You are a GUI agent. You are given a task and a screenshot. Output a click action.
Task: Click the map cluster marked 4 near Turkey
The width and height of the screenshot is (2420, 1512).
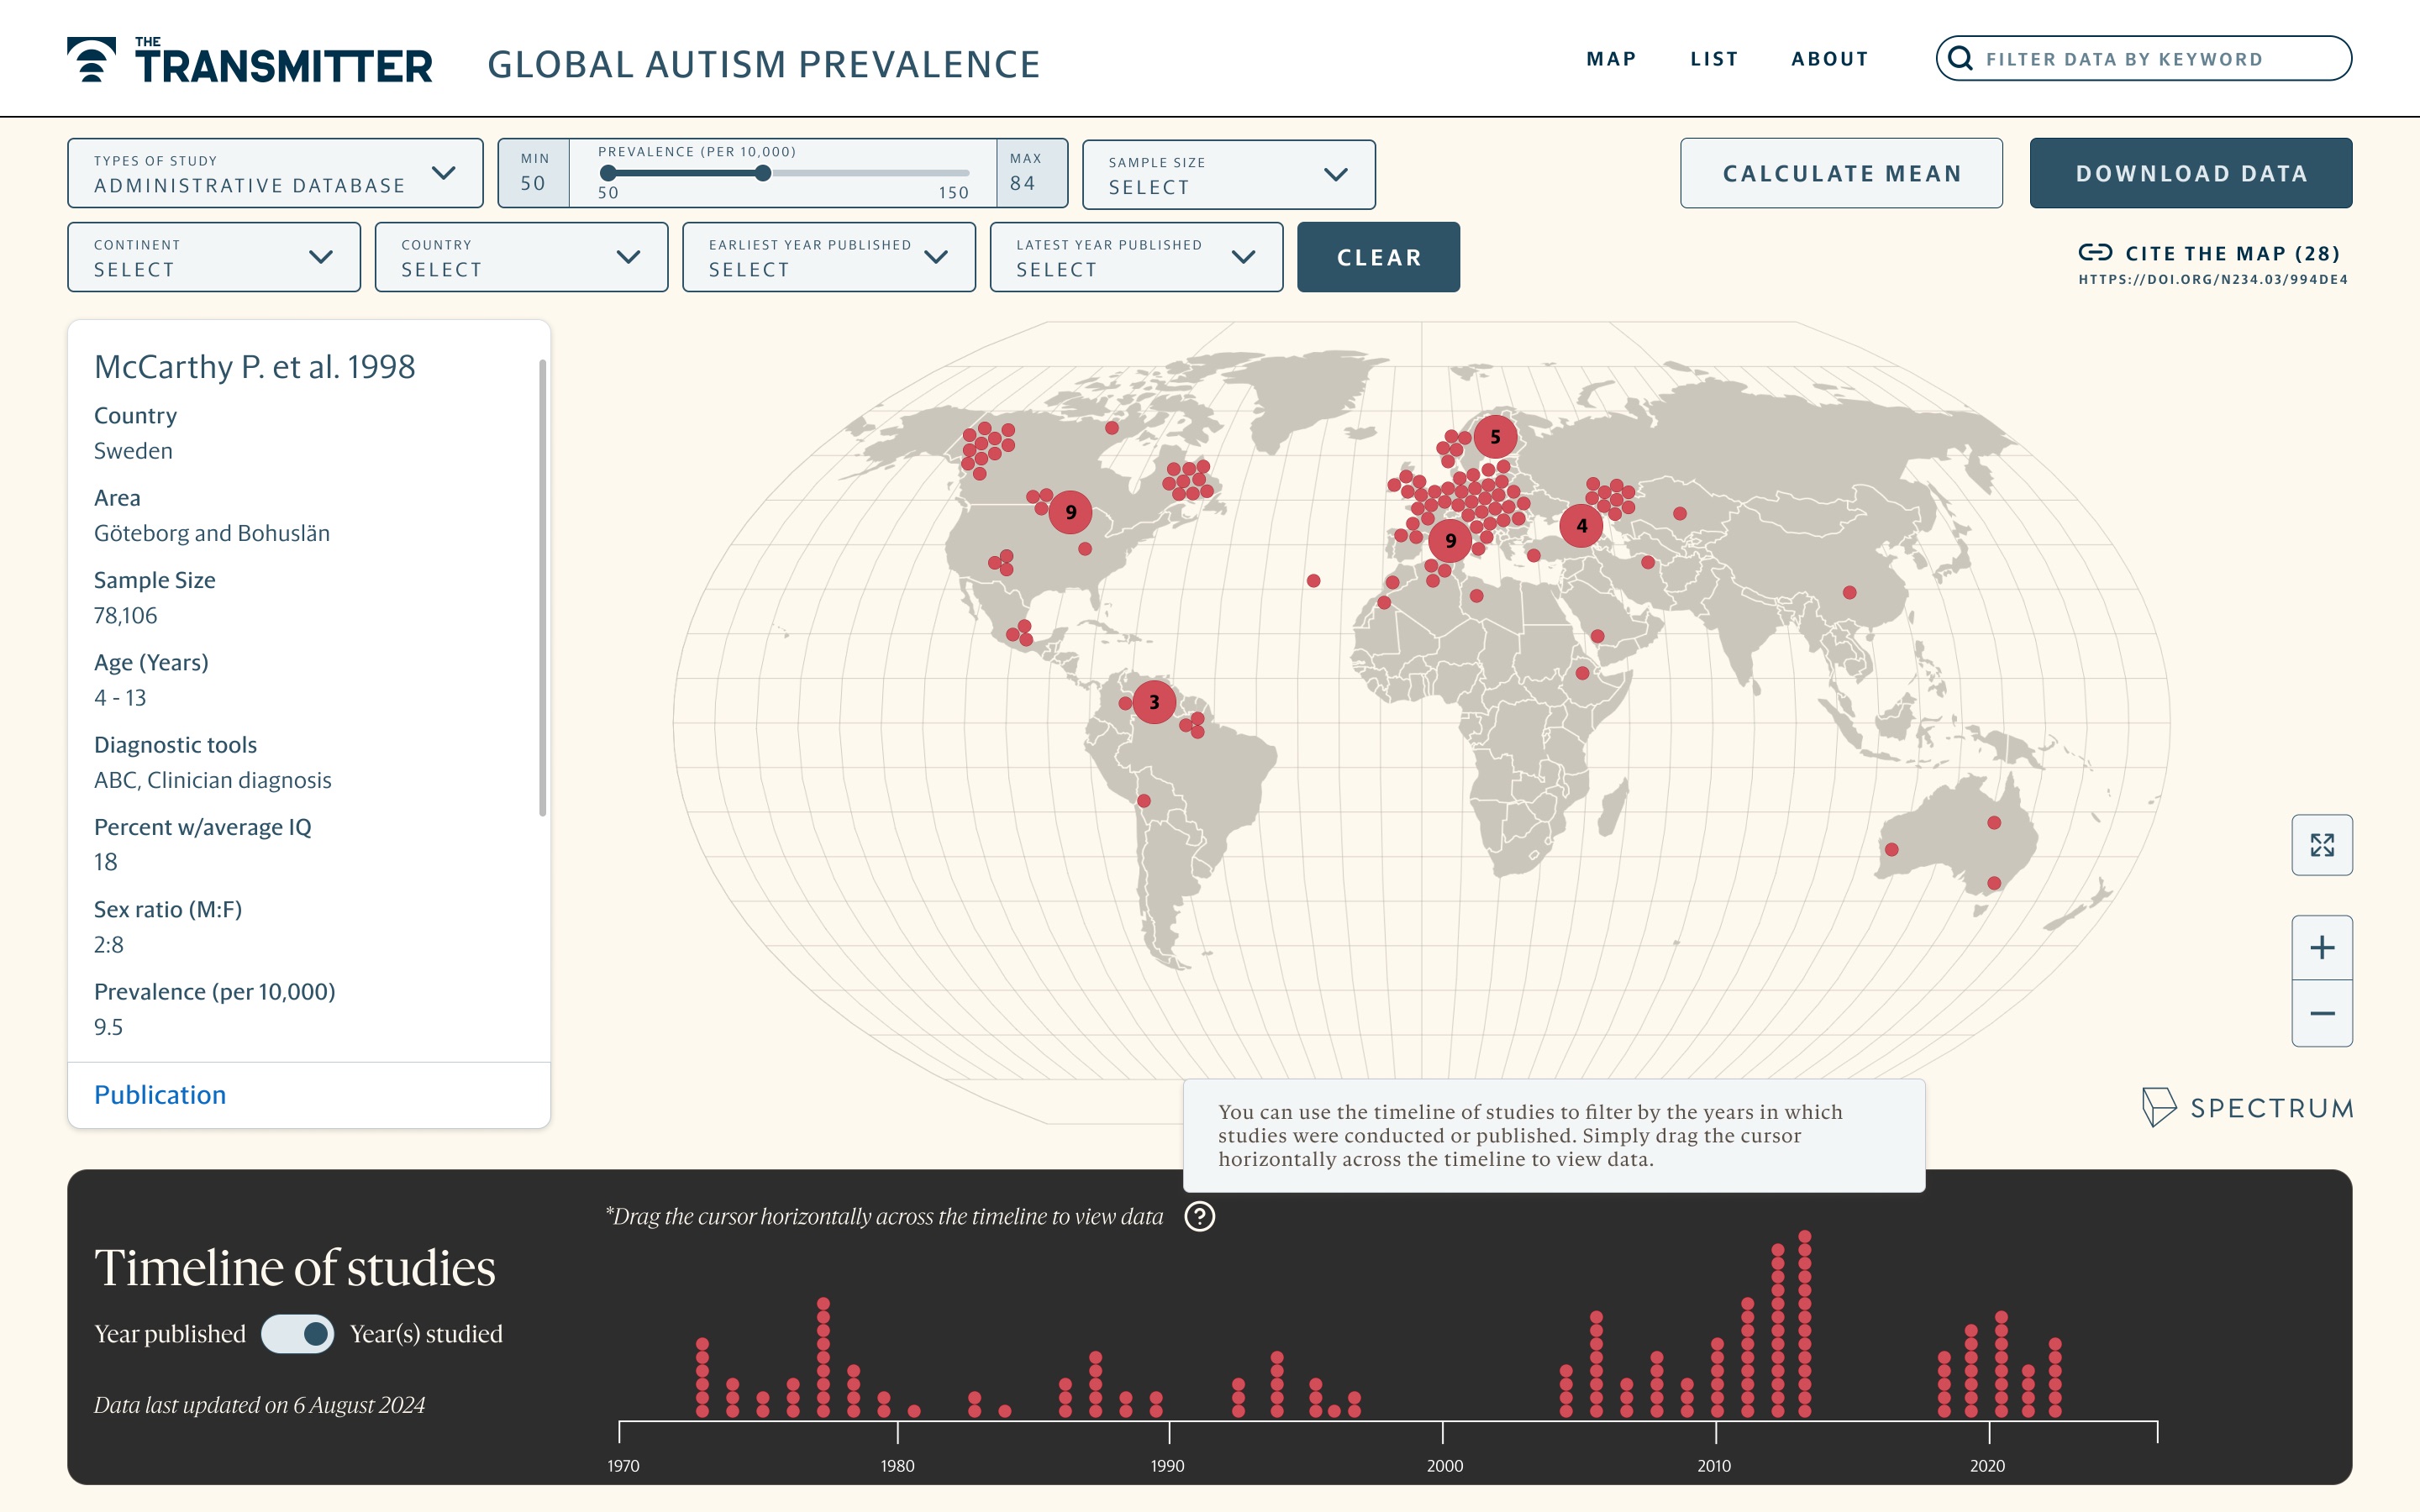click(1581, 525)
